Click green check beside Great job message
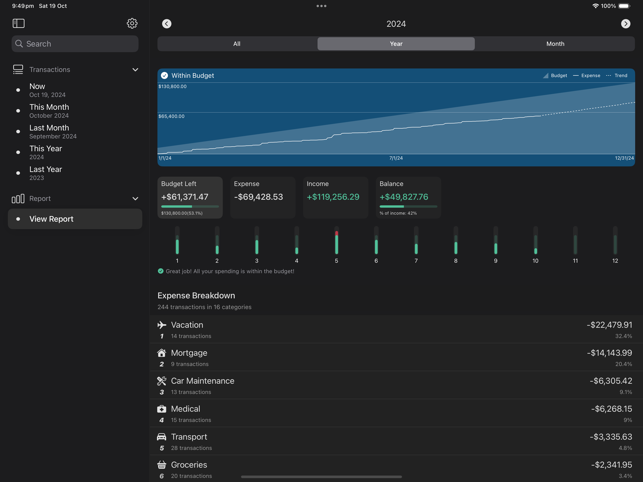643x482 pixels. pos(161,271)
